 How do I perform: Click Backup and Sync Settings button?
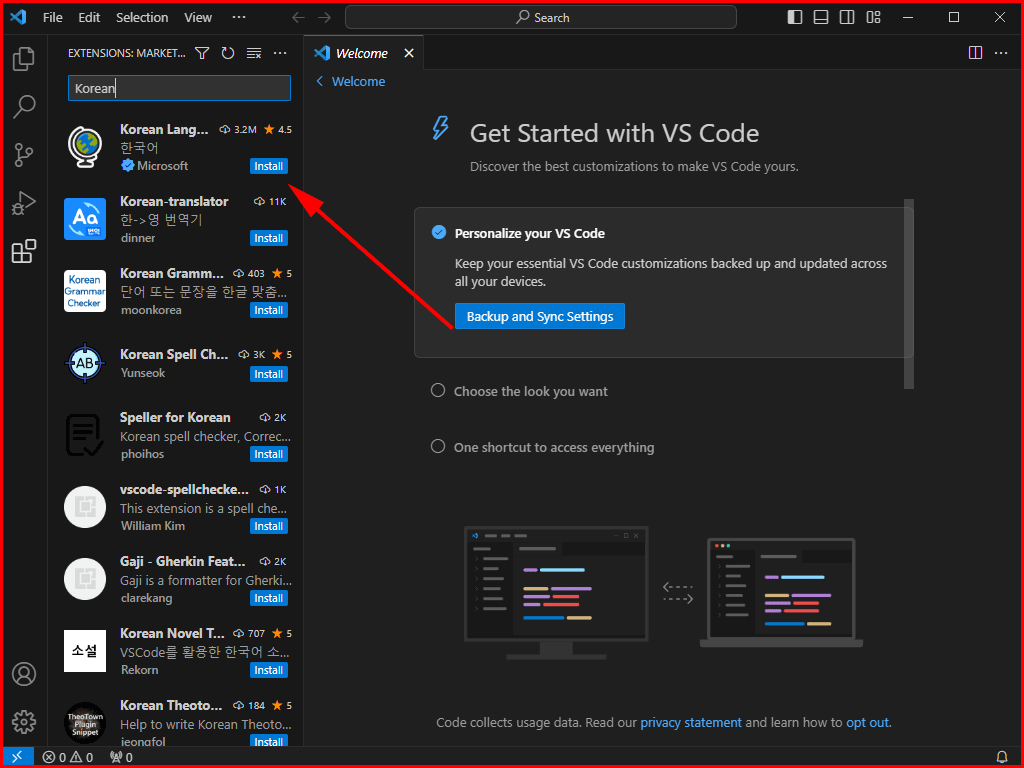[x=539, y=316]
